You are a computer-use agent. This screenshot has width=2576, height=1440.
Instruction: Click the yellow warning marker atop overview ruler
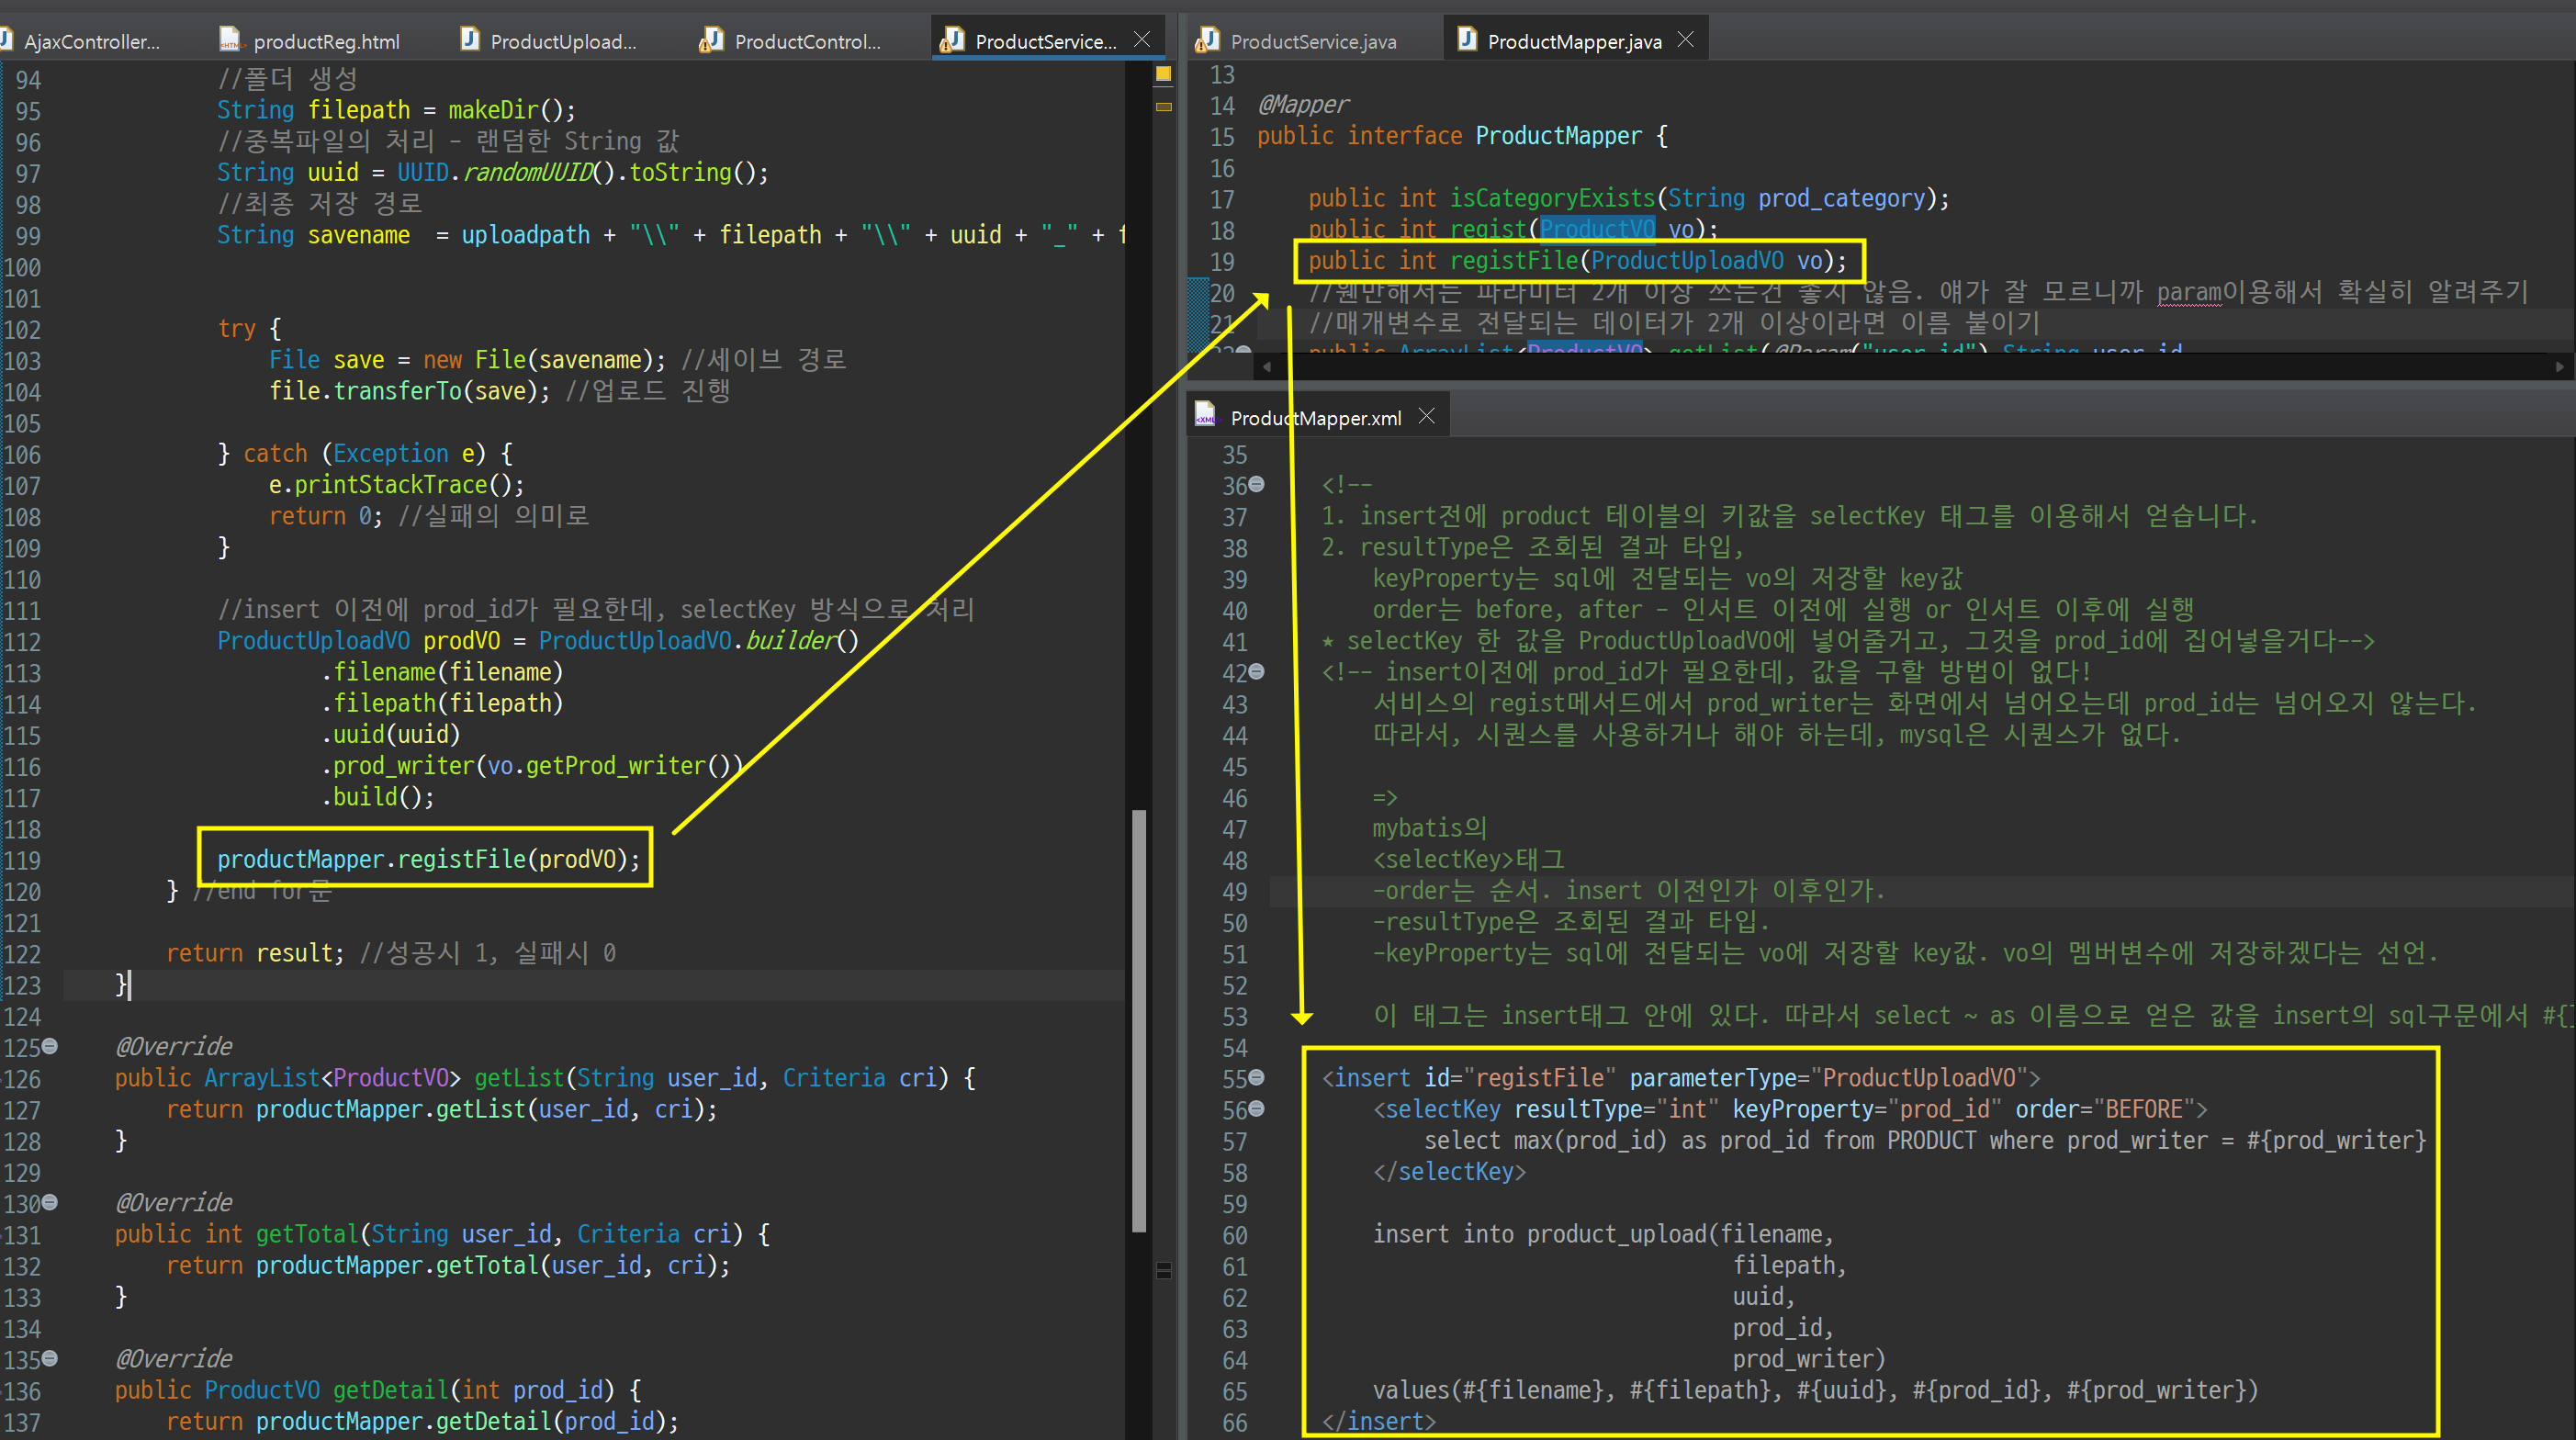[1163, 73]
